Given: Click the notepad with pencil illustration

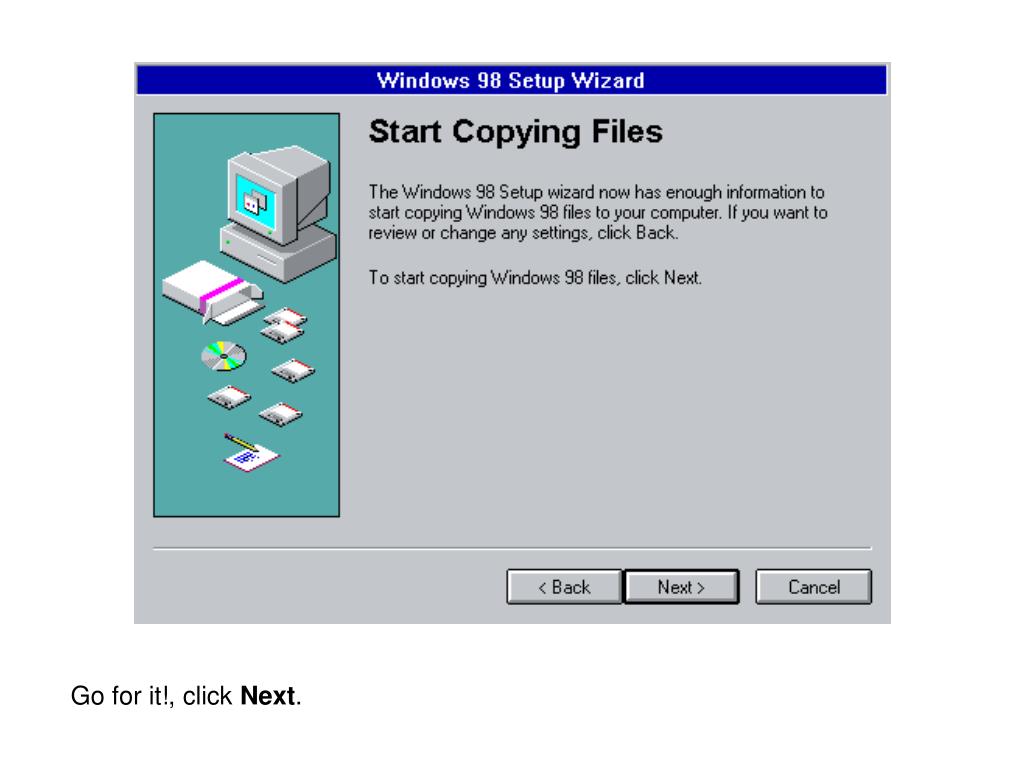Looking at the screenshot, I should (x=251, y=452).
